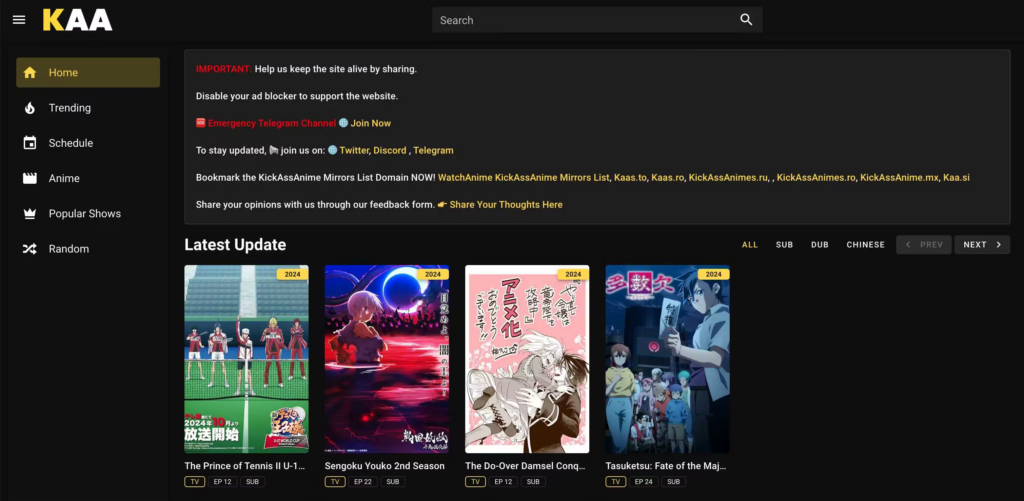Open the Discord link
The height and width of the screenshot is (501, 1024).
click(390, 150)
